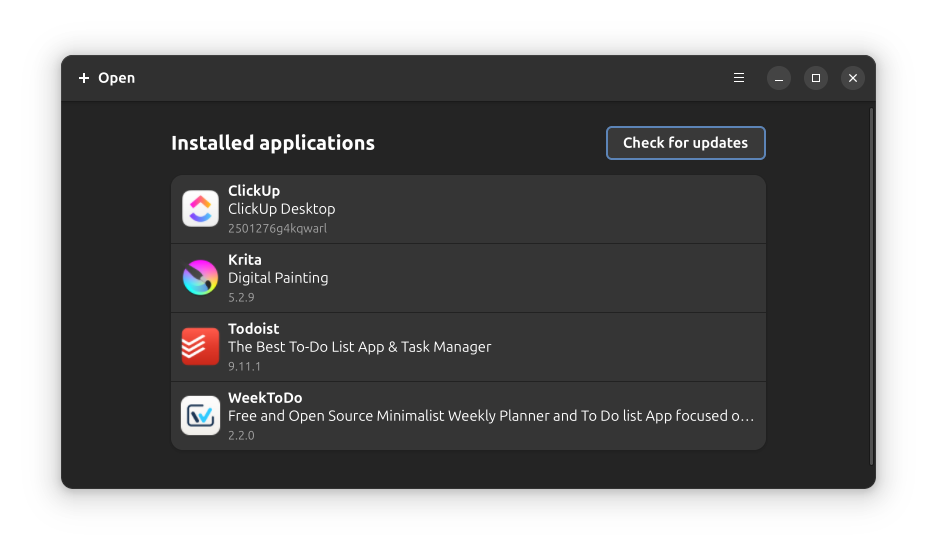Click the Todoist app icon
The image size is (937, 556).
pos(200,347)
